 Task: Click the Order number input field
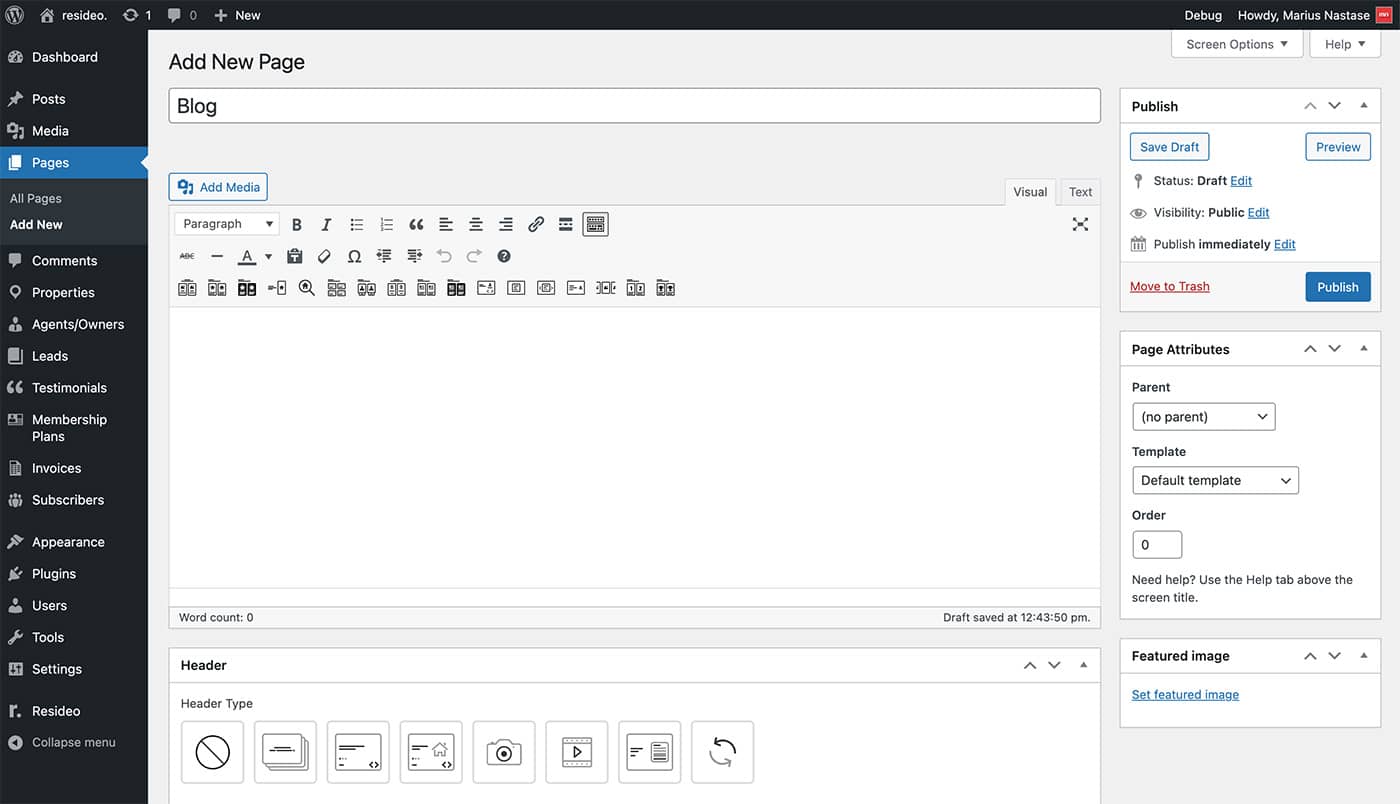(x=1157, y=545)
